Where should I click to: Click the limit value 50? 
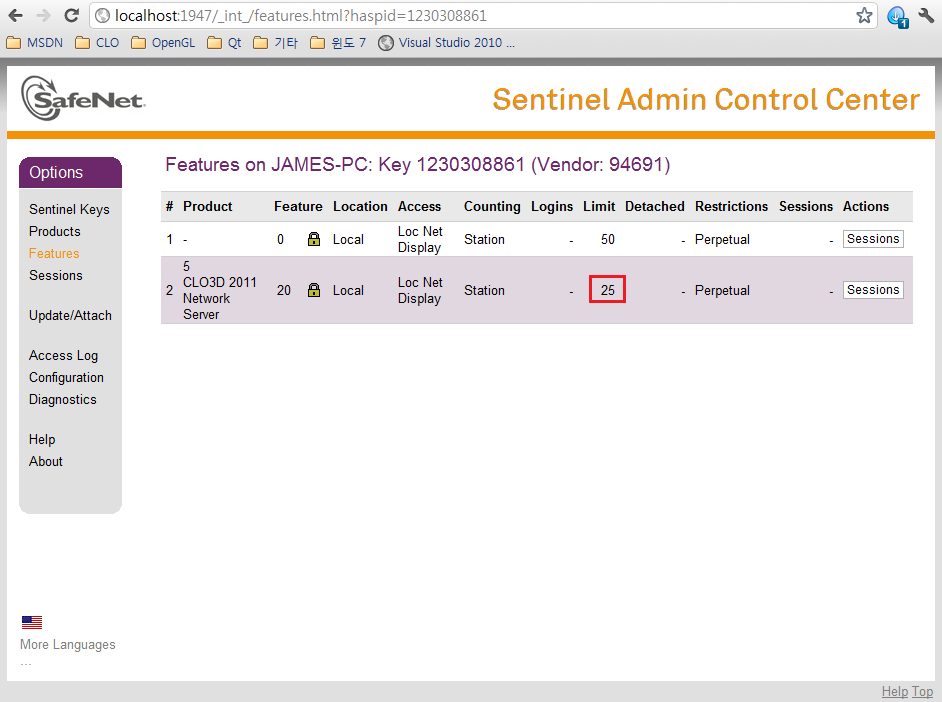[607, 240]
